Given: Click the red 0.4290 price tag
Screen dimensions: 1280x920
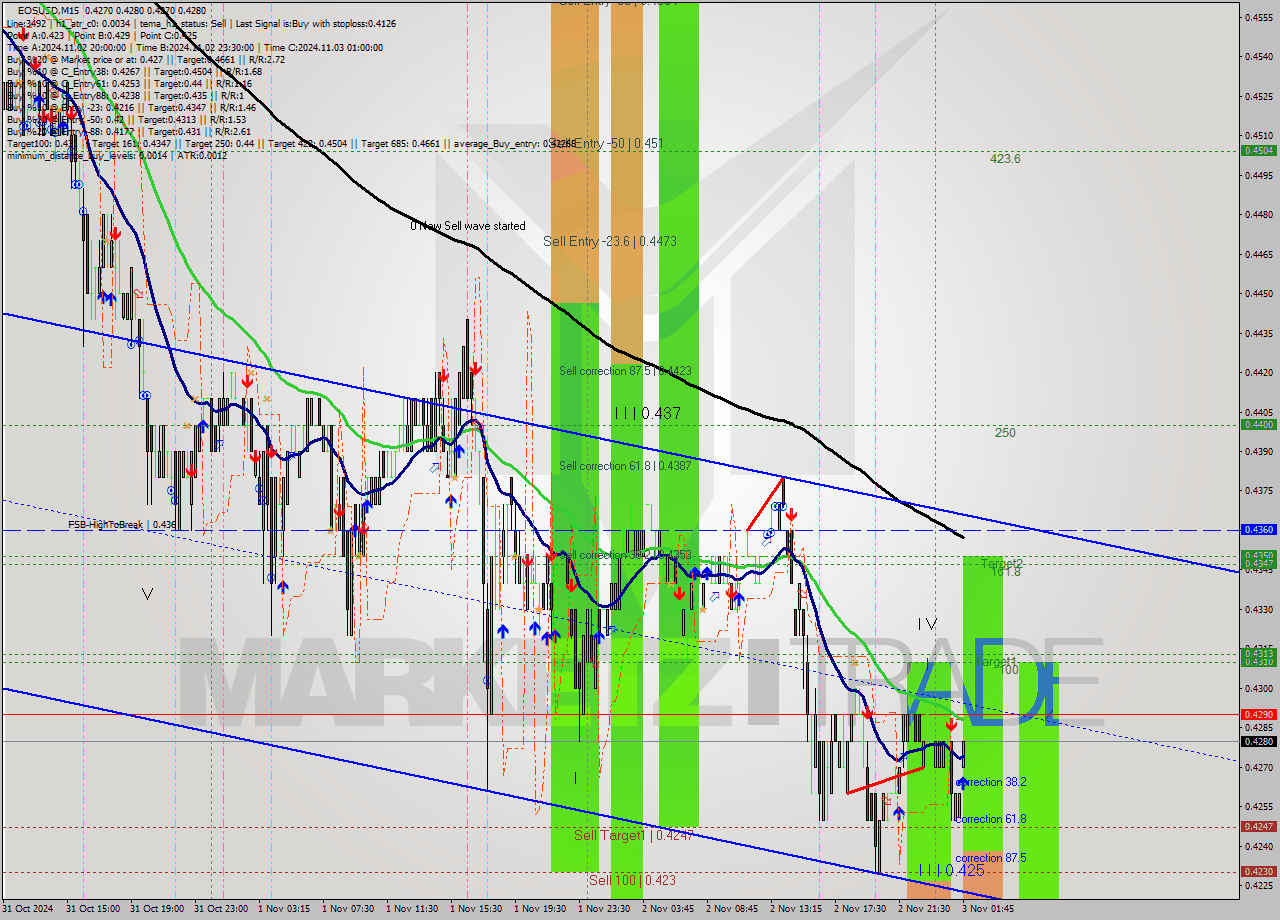Looking at the screenshot, I should pos(1257,714).
